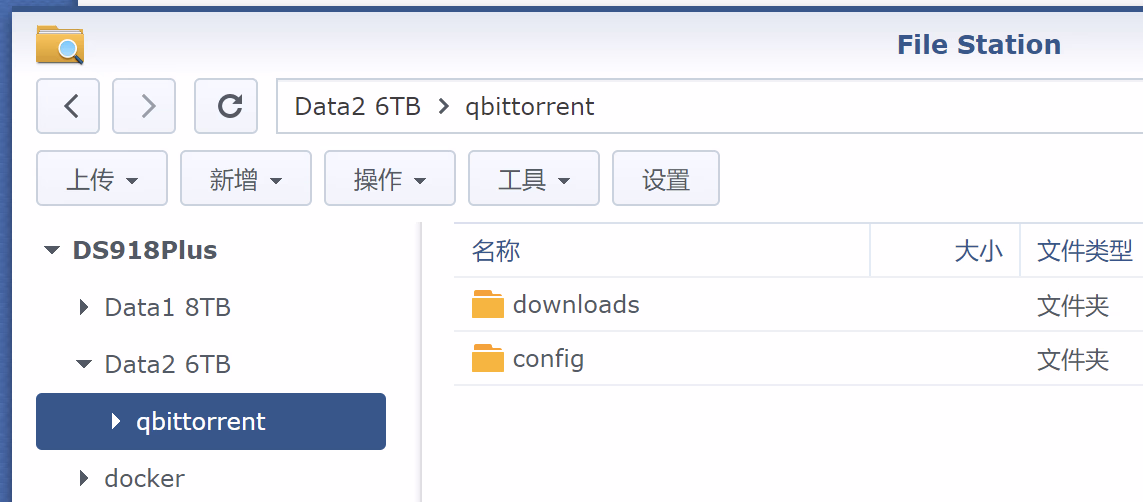Screen dimensions: 1143x502
Task: Go forward to next folder
Action: tap(147, 106)
